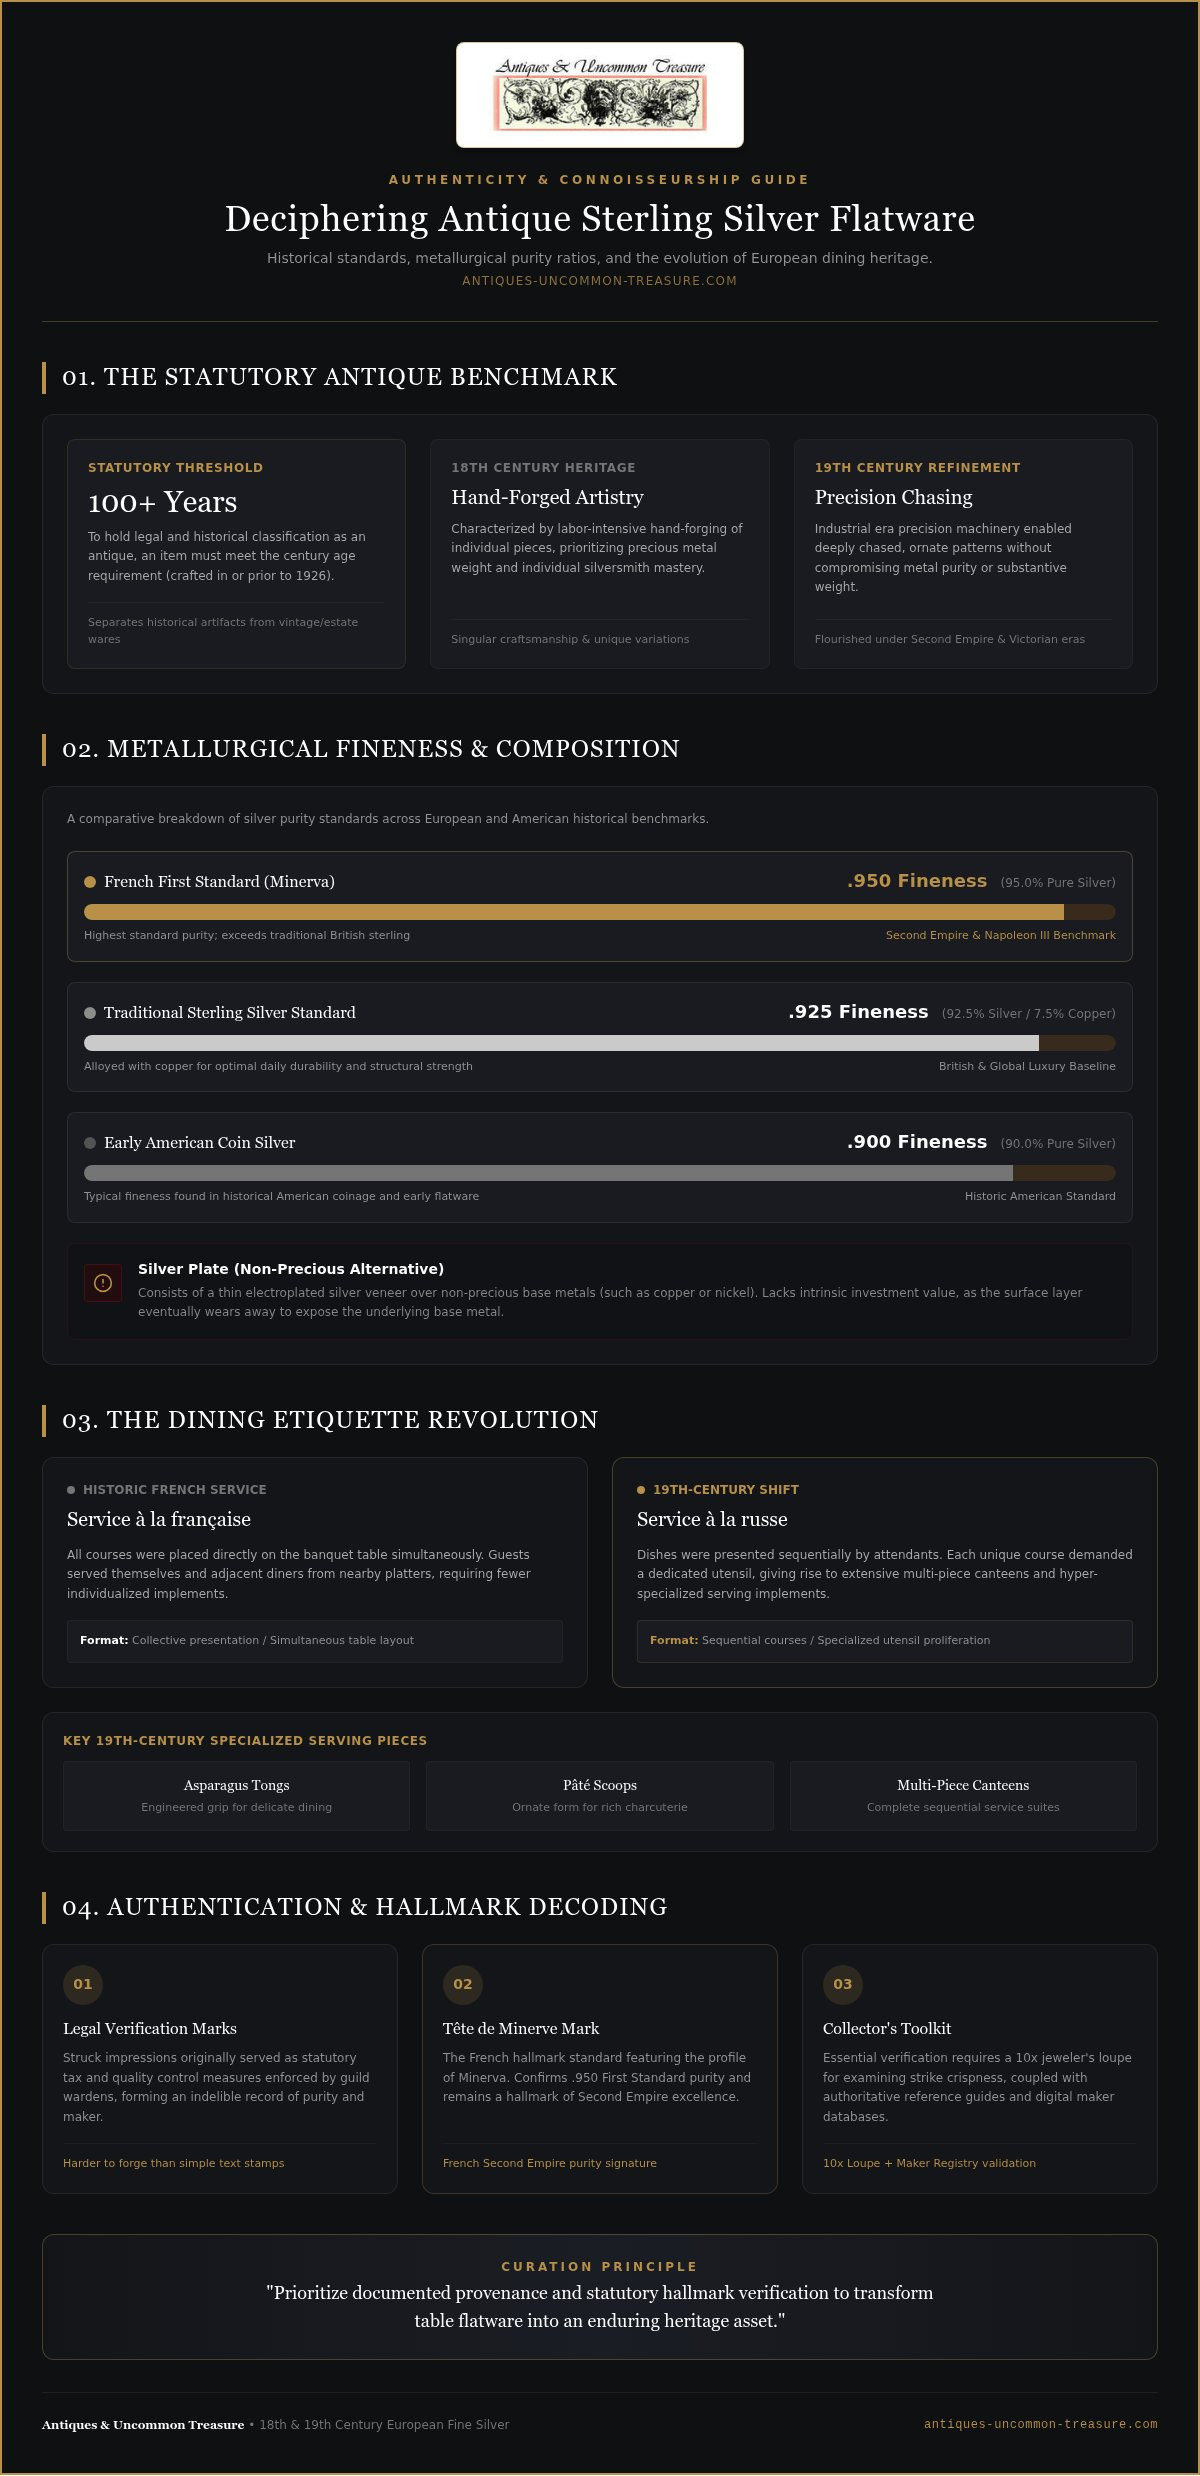Select the step 01 badge for Legal Verification Marks
Screen dimensions: 1200x2476
point(83,1984)
